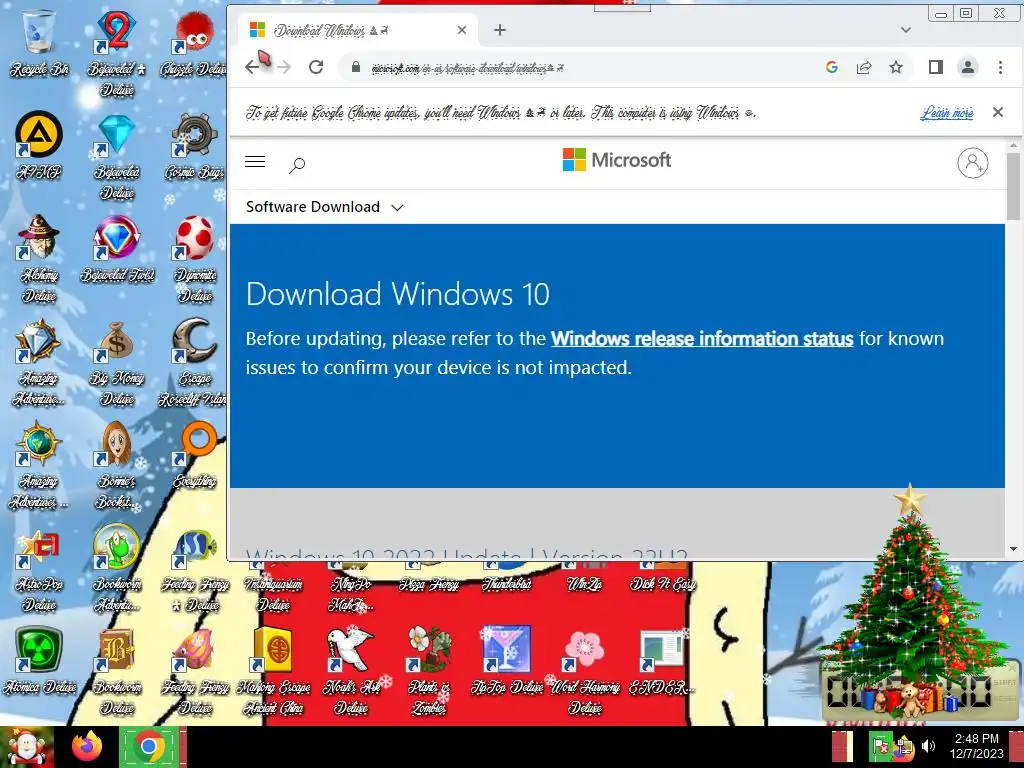Click the taskbar clock showing 2:48 PM
Viewport: 1024px width, 768px height.
[x=976, y=746]
